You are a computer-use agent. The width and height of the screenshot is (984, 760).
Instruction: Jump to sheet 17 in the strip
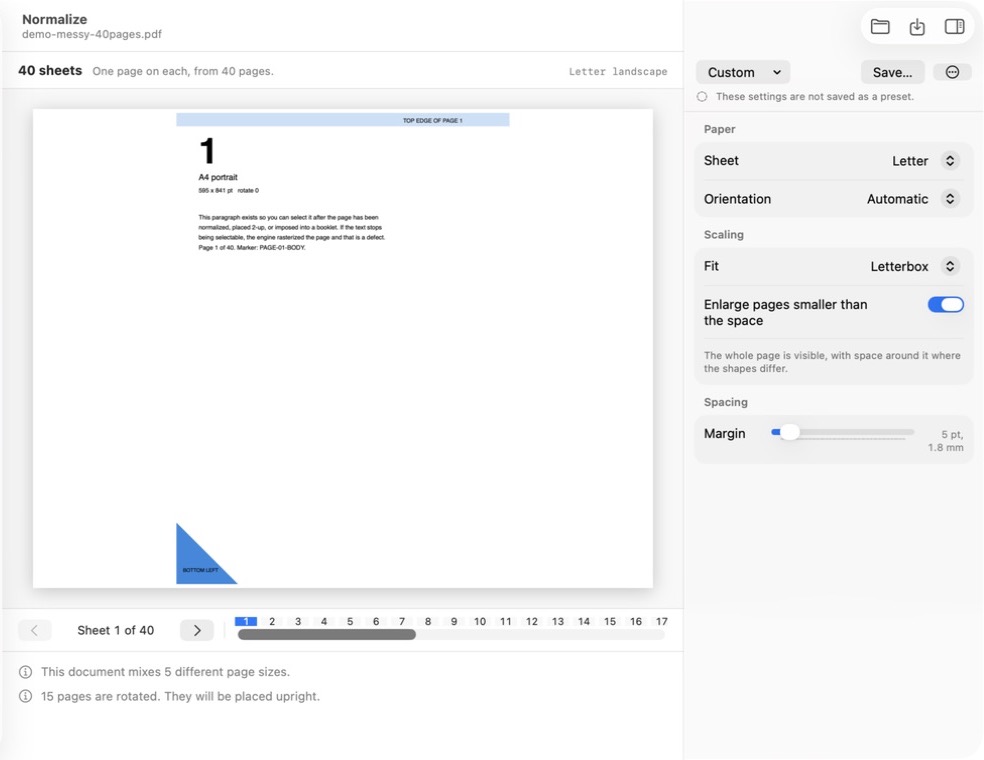point(662,621)
